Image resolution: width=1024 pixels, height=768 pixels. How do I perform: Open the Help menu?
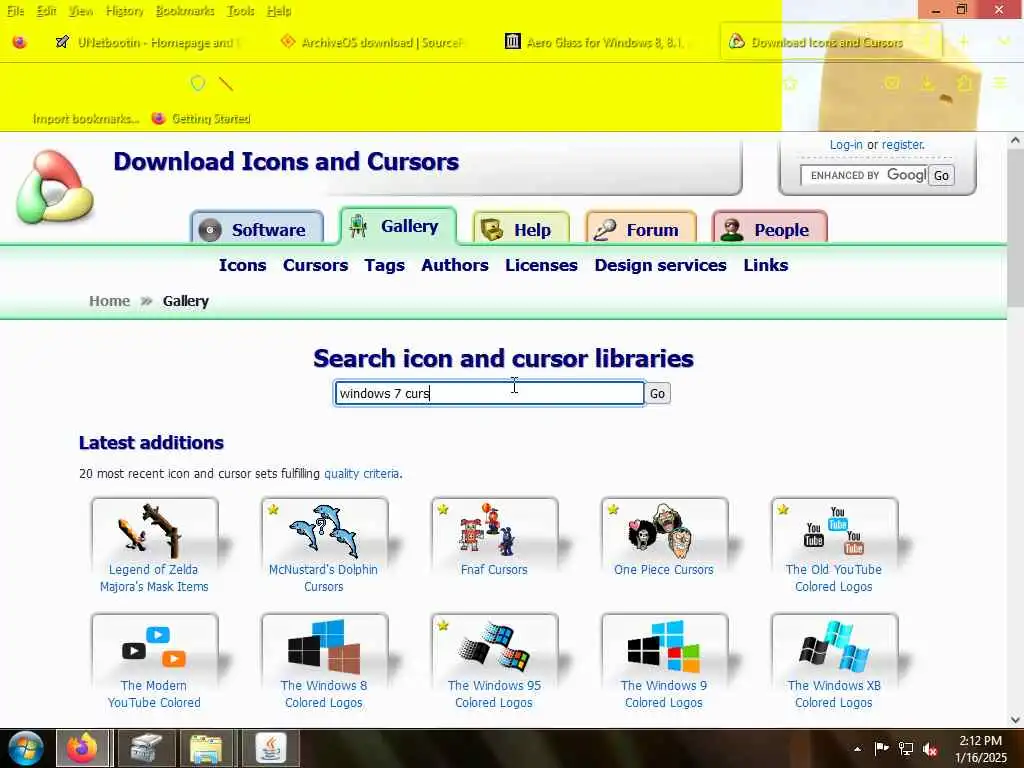(279, 11)
